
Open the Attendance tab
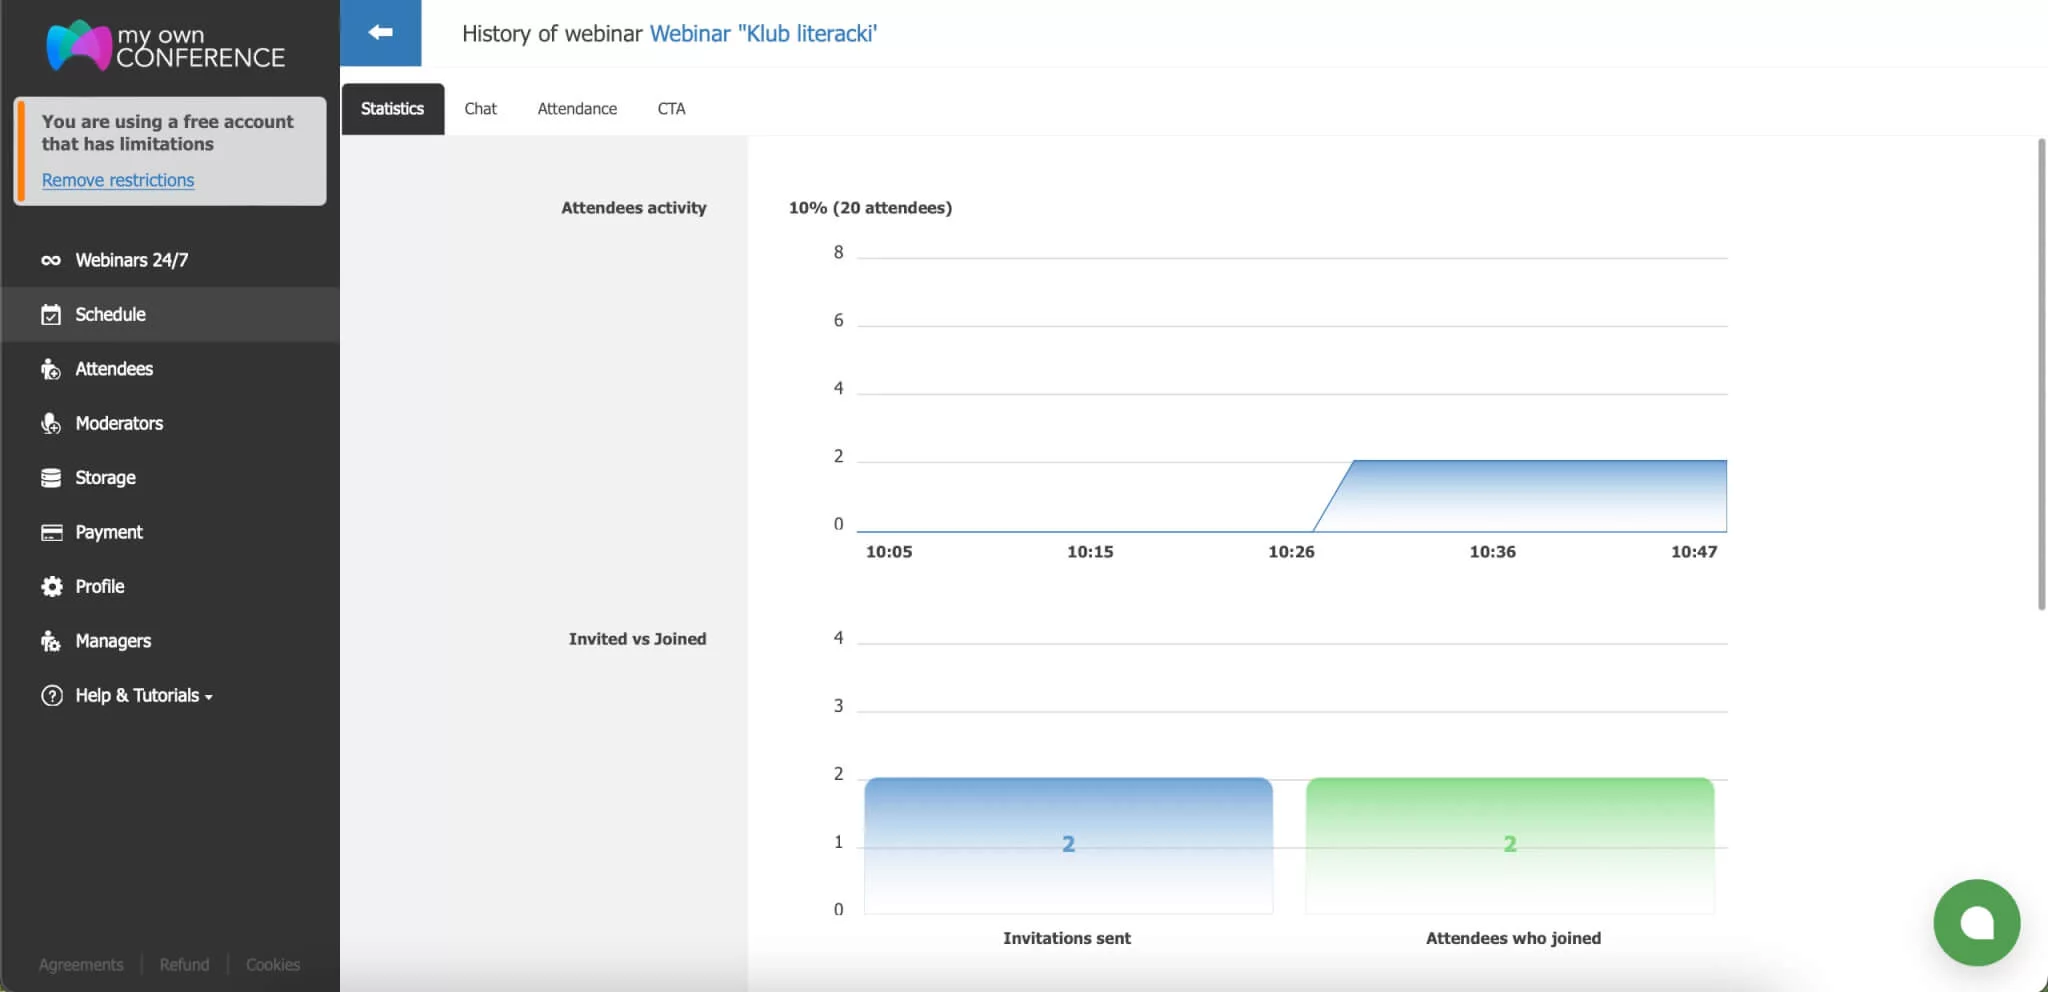(x=577, y=108)
